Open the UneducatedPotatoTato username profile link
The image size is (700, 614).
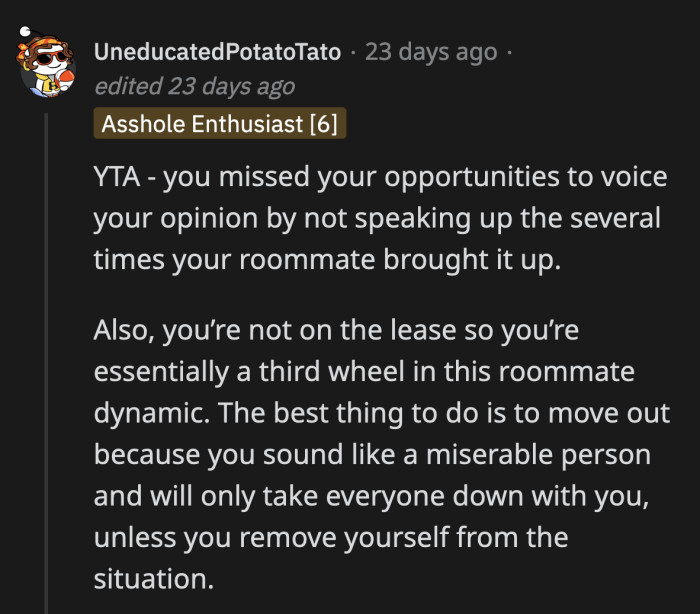(x=218, y=52)
